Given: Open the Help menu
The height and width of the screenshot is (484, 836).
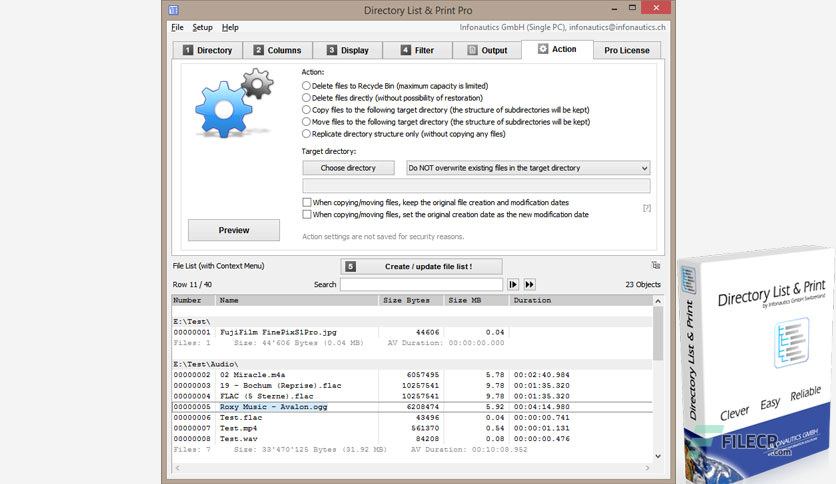Looking at the screenshot, I should pyautogui.click(x=230, y=27).
